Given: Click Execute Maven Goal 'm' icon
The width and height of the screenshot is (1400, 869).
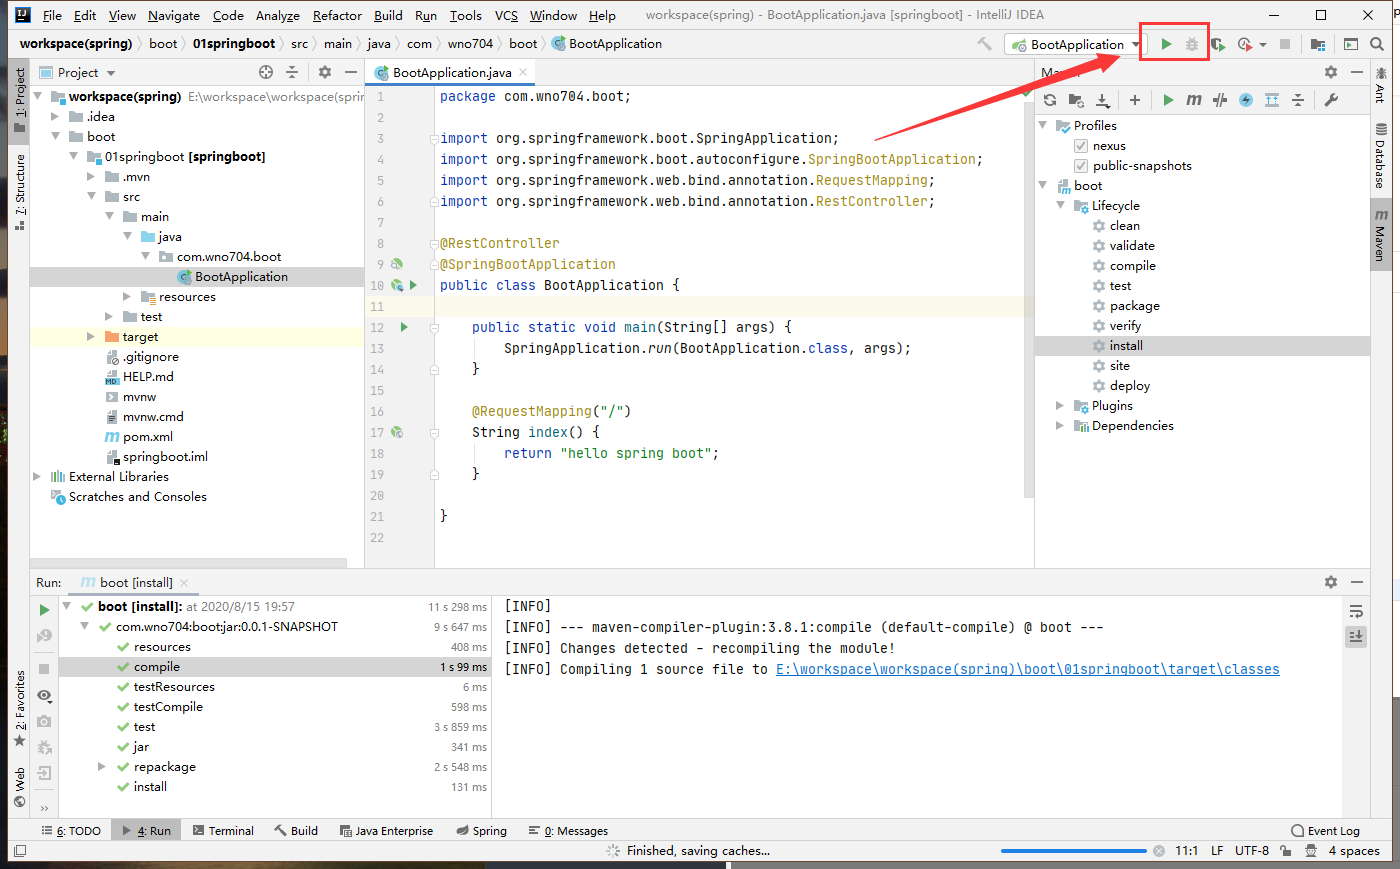Looking at the screenshot, I should point(1194,100).
